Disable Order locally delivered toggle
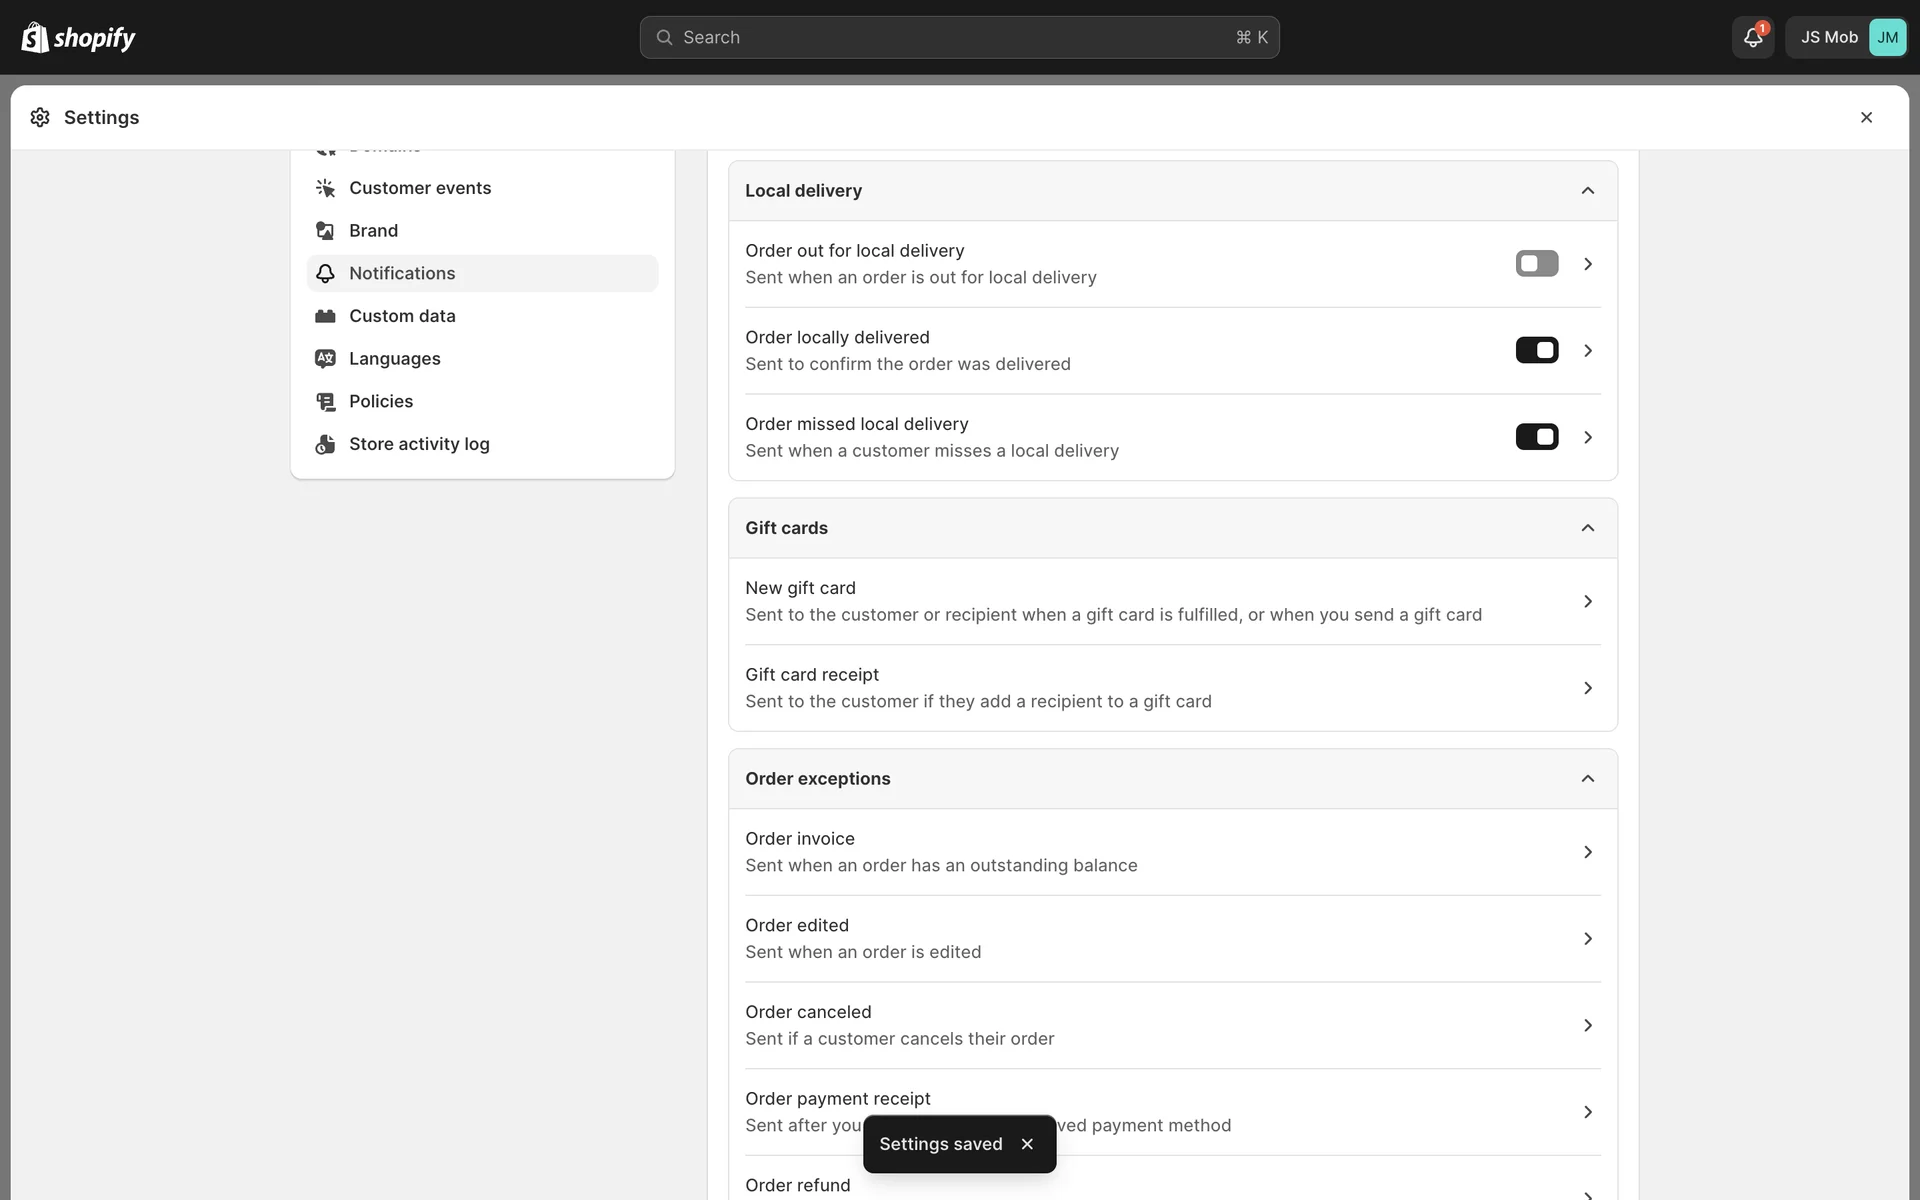Viewport: 1920px width, 1200px height. tap(1536, 351)
